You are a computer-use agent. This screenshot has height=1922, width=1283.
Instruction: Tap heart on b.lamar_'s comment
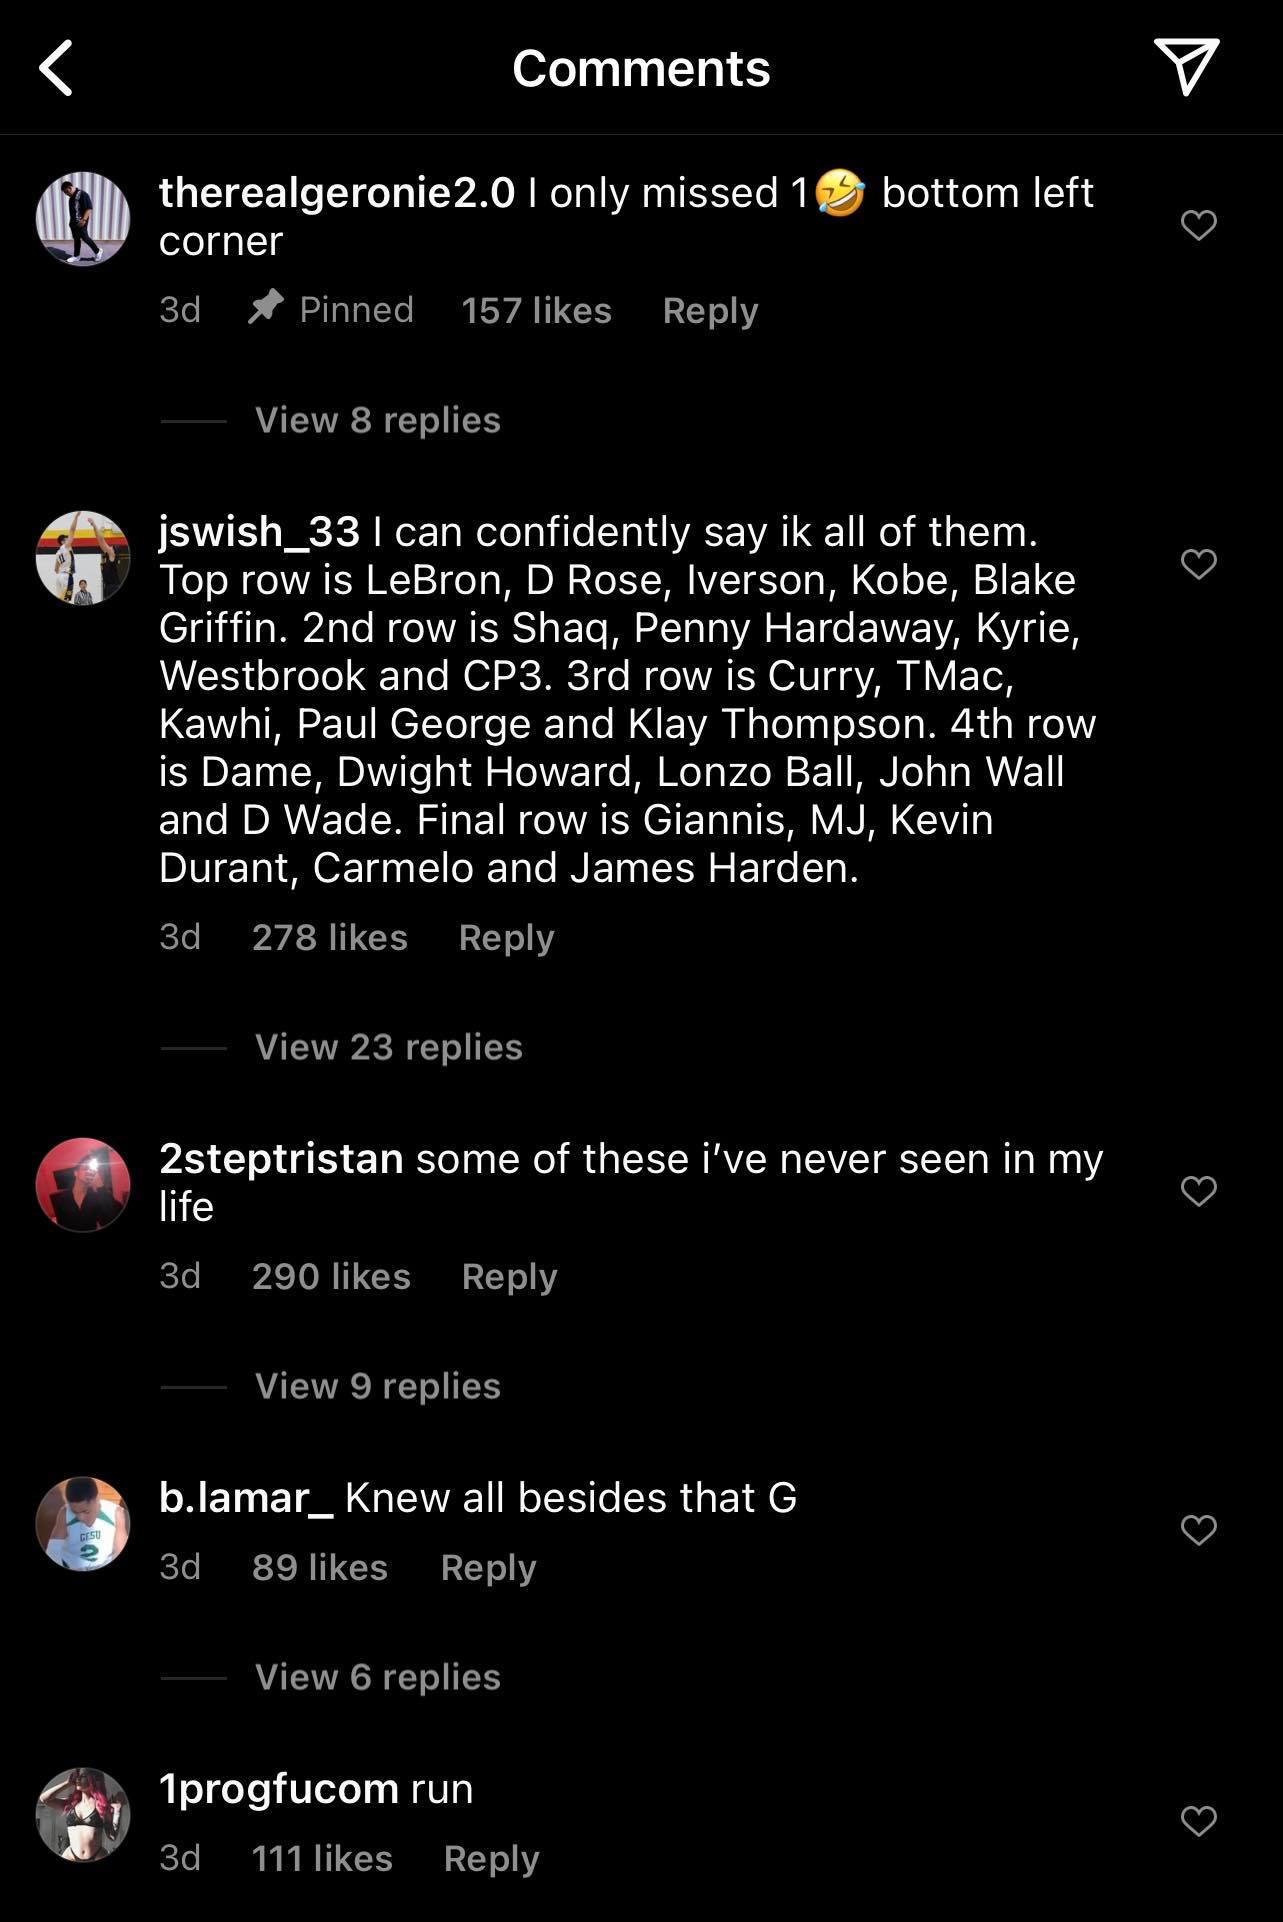[x=1198, y=1530]
